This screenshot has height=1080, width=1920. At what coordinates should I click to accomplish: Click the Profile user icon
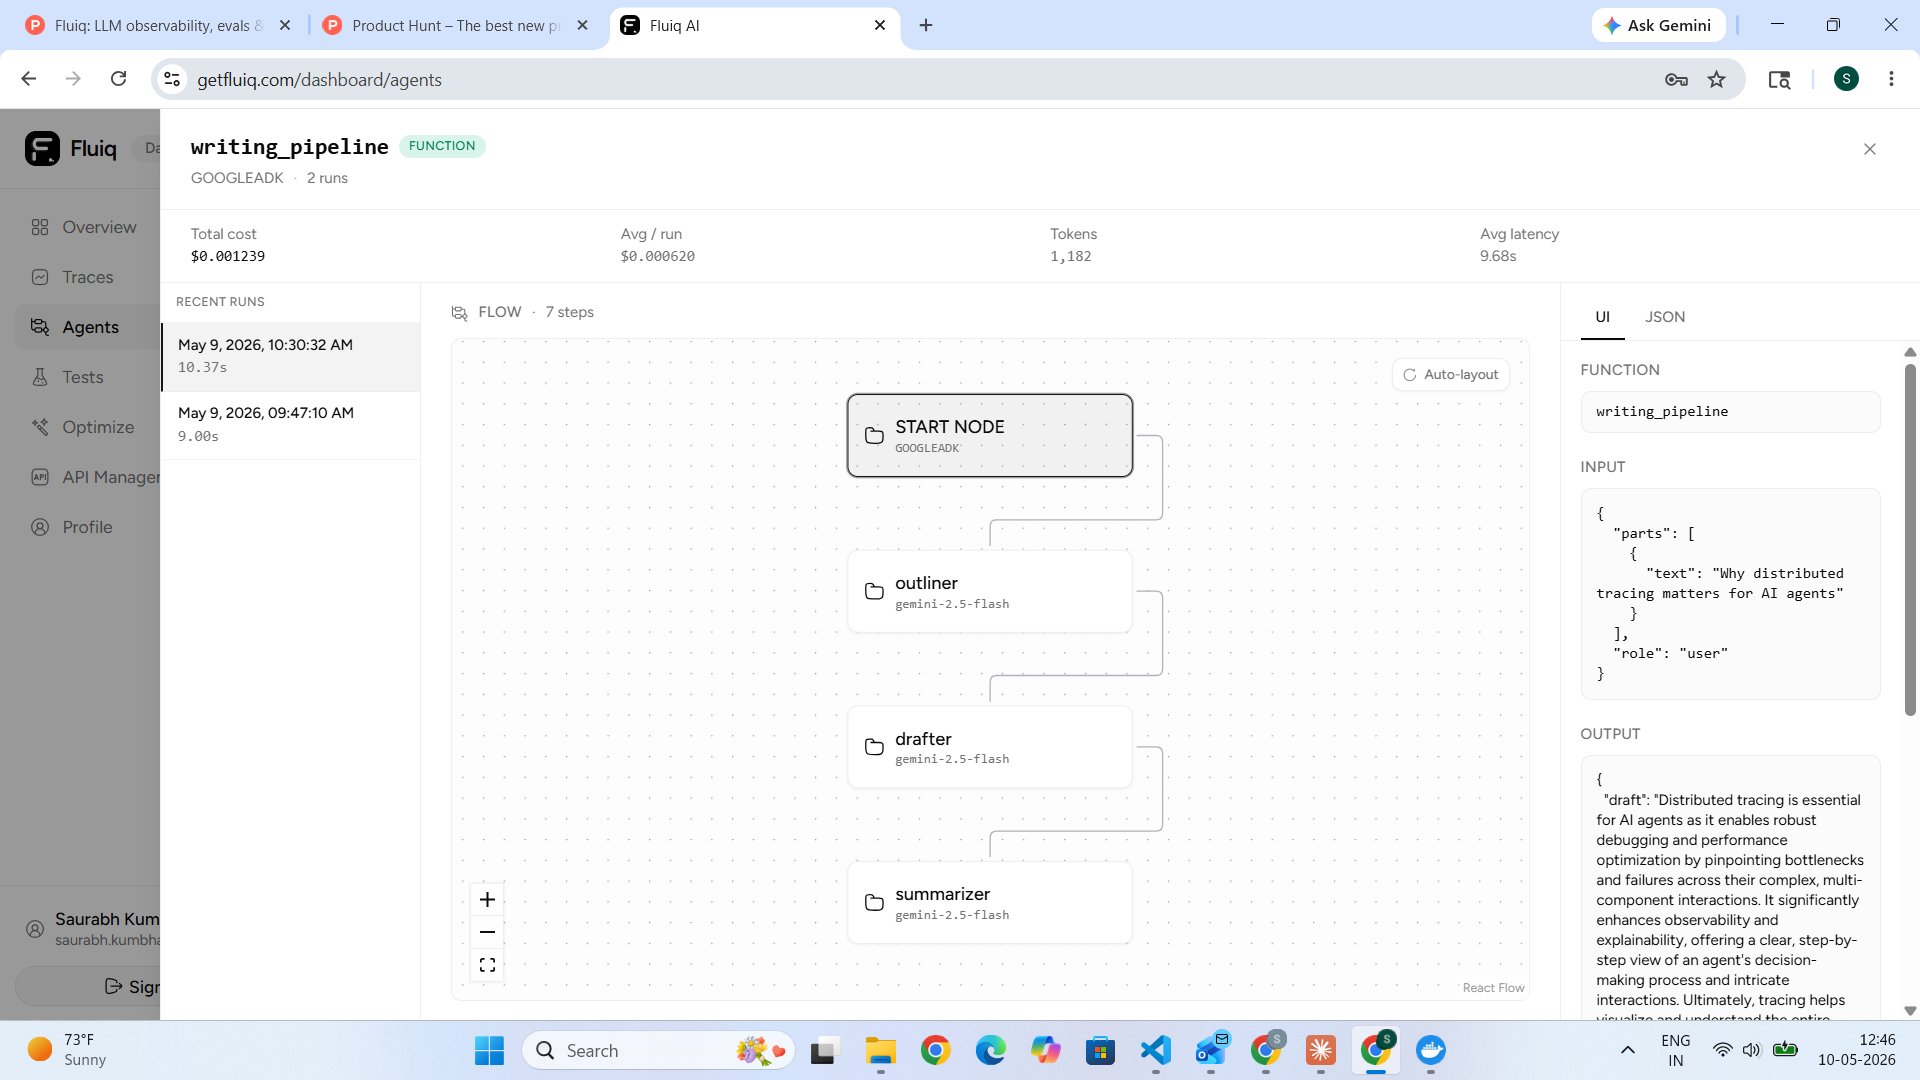click(40, 527)
